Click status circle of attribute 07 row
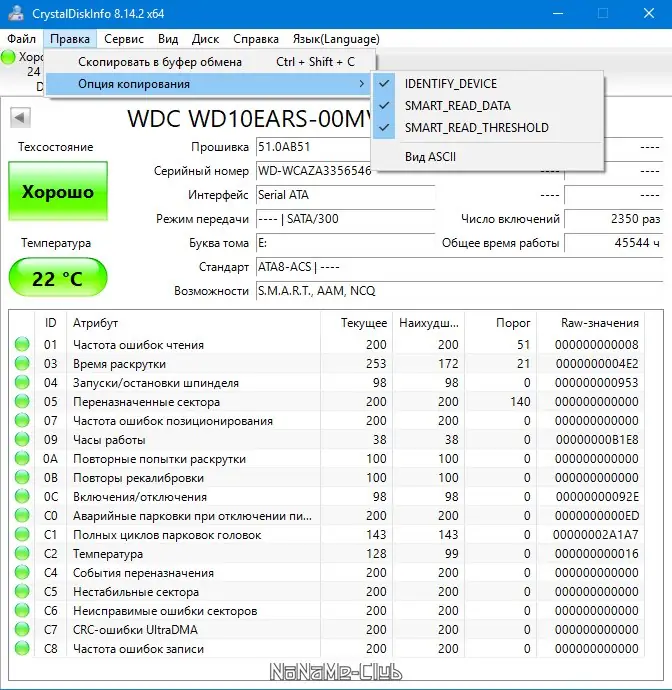Viewport: 672px width, 690px height. pos(22,420)
